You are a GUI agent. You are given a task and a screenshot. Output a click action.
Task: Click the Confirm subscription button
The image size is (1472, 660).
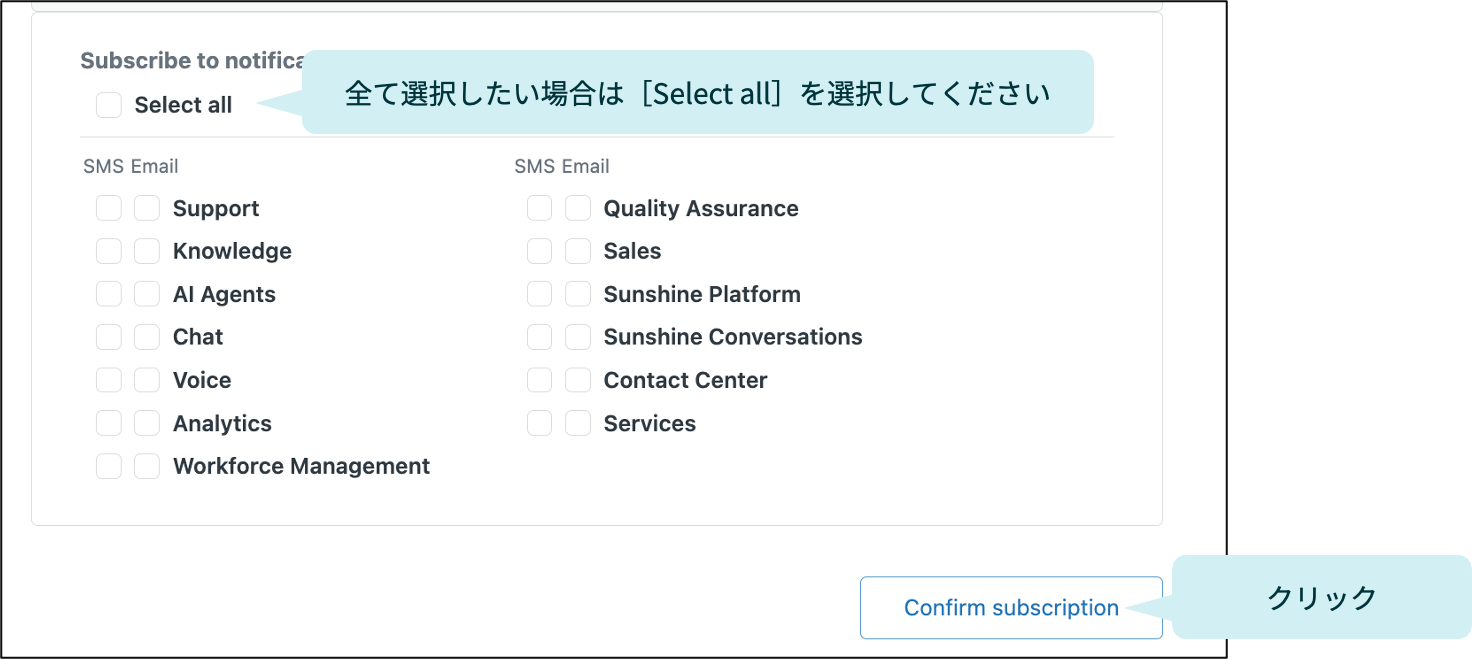pos(1011,607)
